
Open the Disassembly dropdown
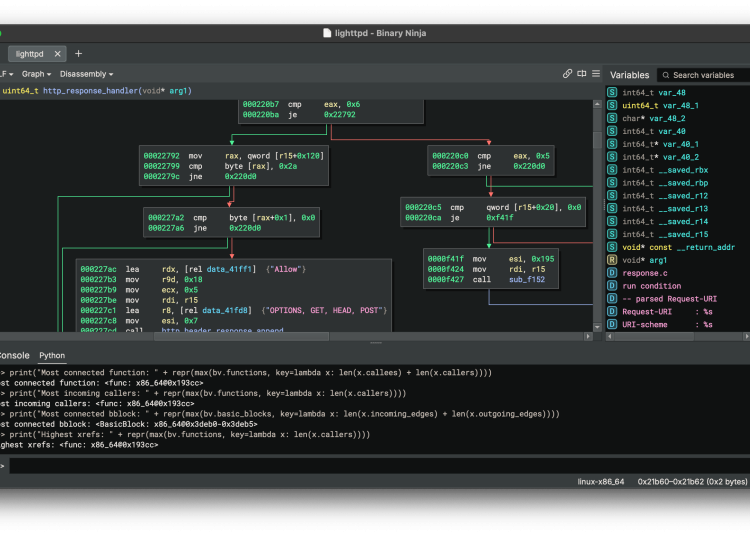click(x=86, y=74)
